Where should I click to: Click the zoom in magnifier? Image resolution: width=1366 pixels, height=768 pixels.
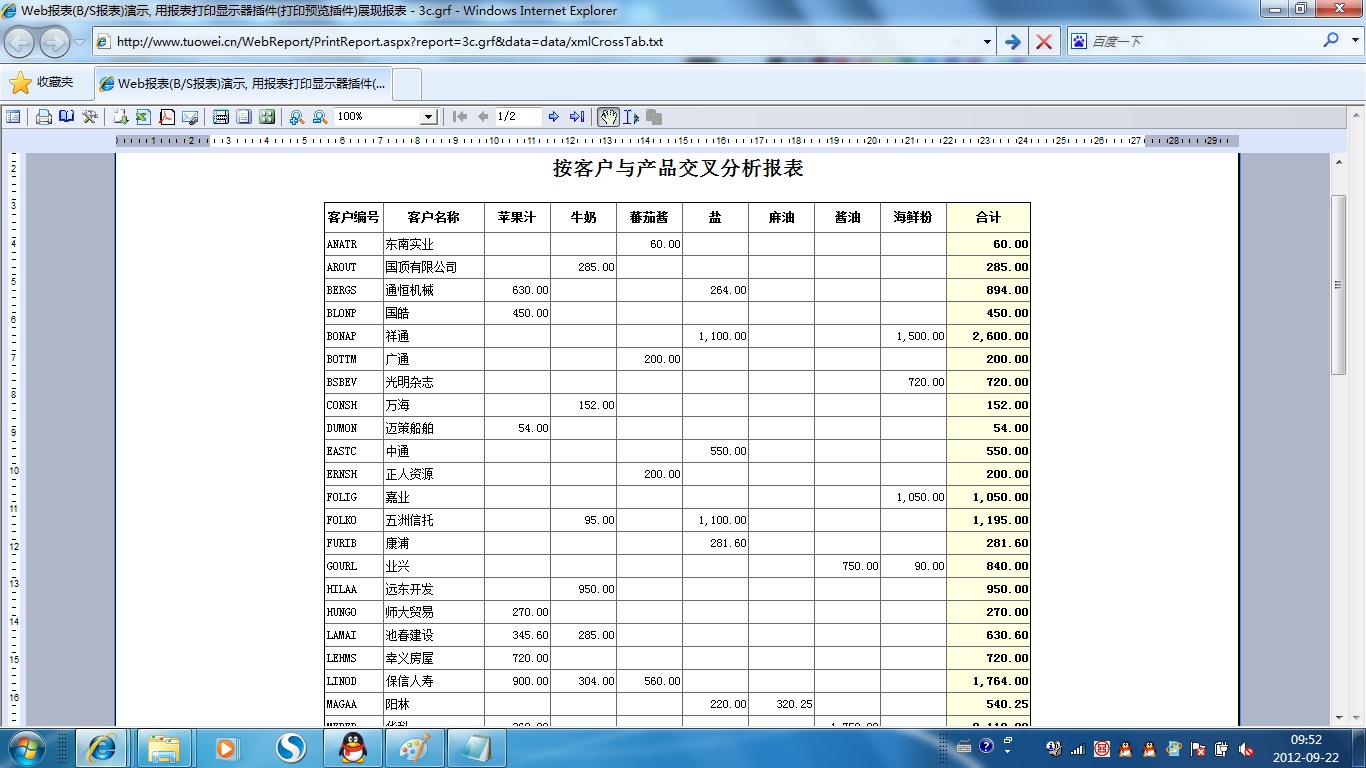297,117
